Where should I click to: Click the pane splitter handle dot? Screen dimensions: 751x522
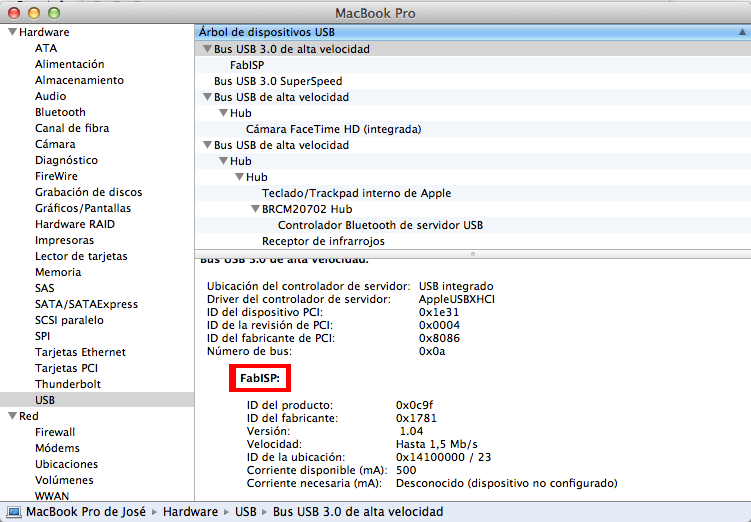pos(473,254)
